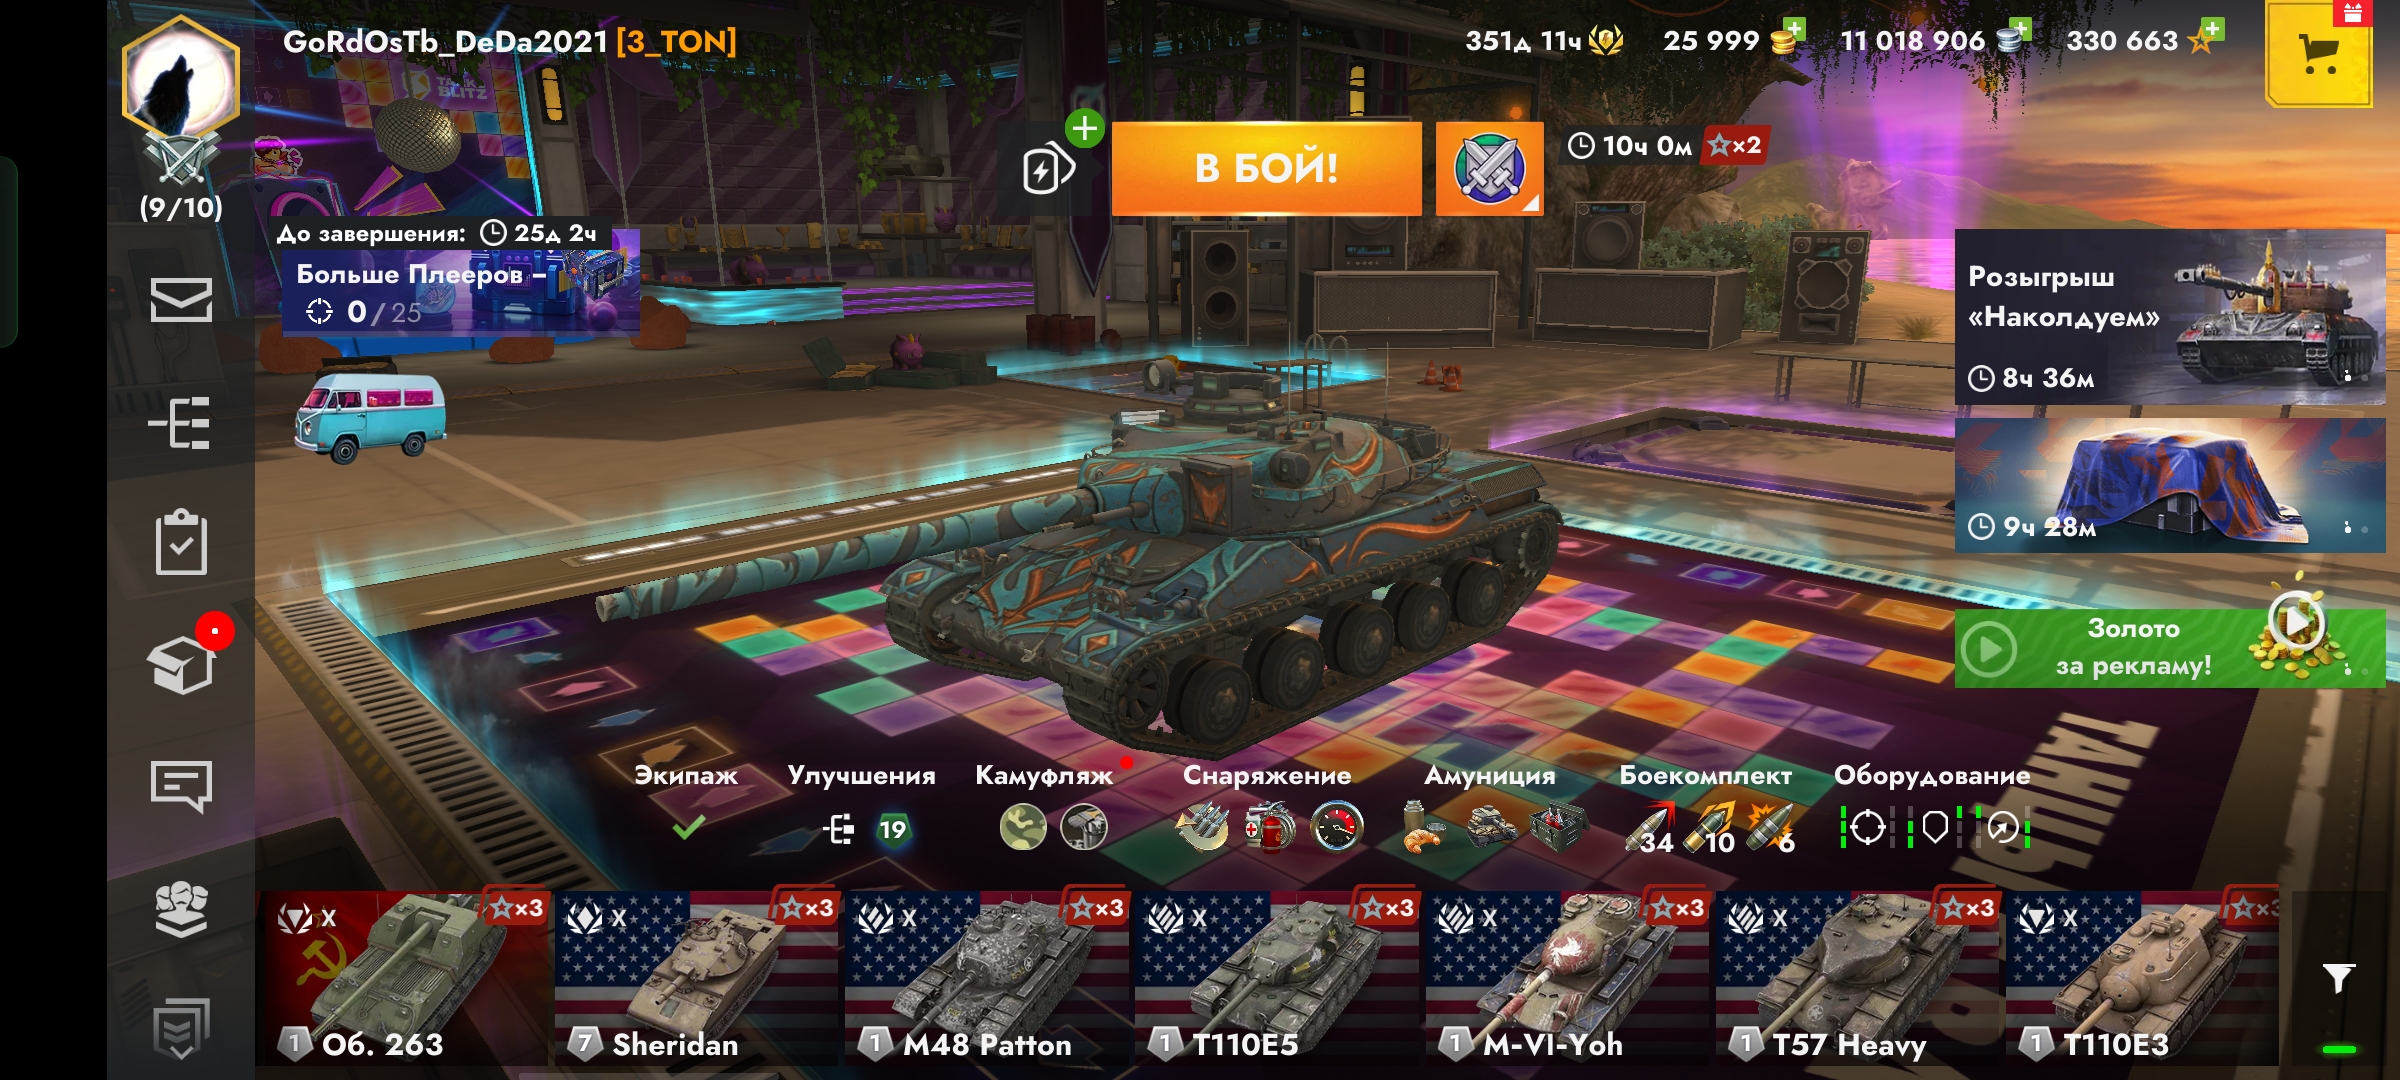Watch ad via Золото за рекламу button
Screen dimensions: 2400x1080
point(2169,648)
